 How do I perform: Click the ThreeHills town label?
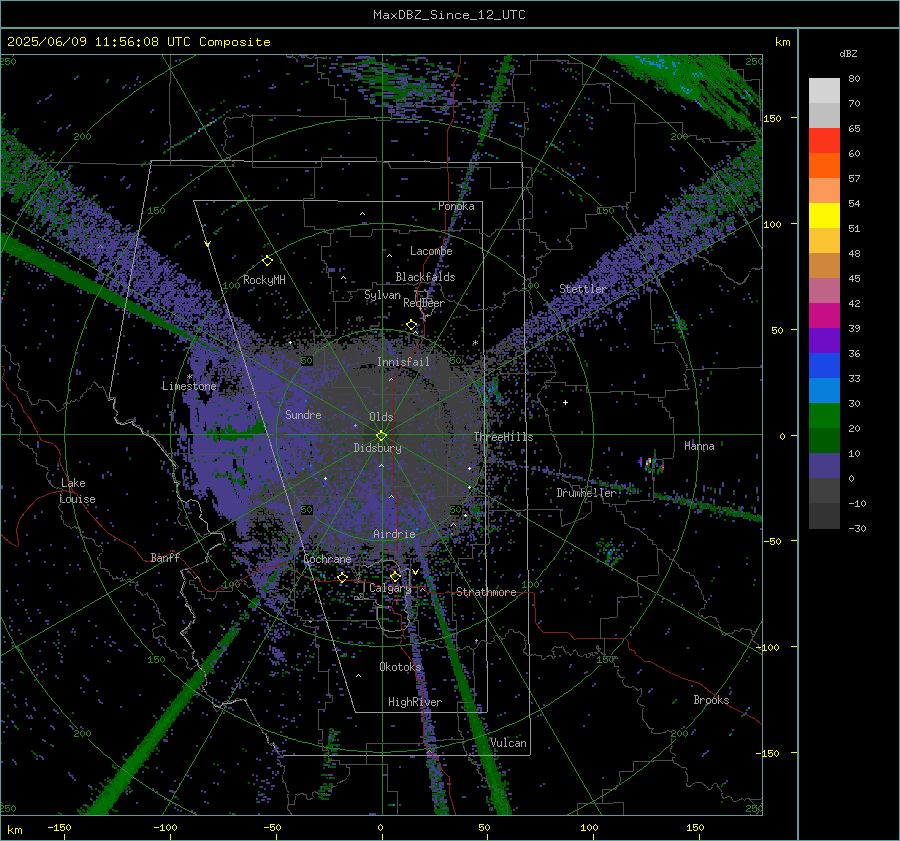click(503, 437)
